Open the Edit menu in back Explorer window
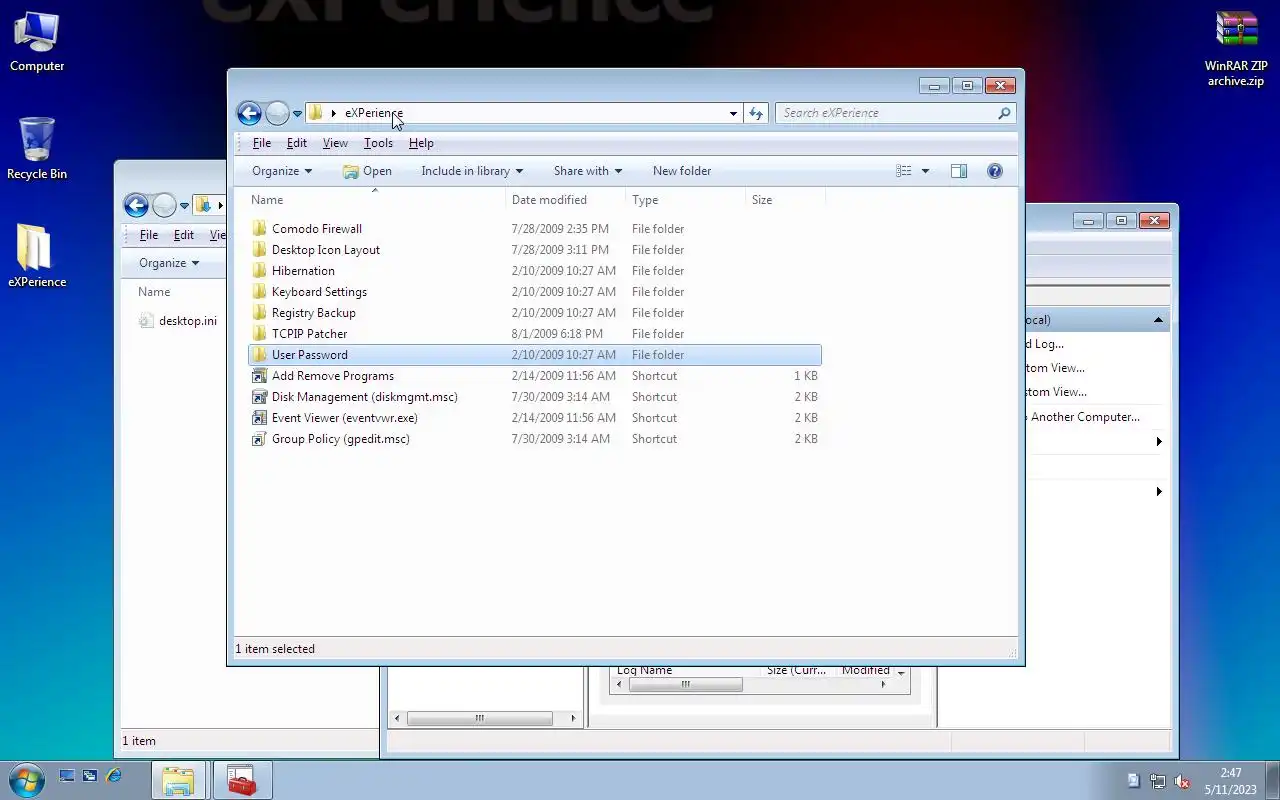This screenshot has height=800, width=1280. tap(184, 235)
